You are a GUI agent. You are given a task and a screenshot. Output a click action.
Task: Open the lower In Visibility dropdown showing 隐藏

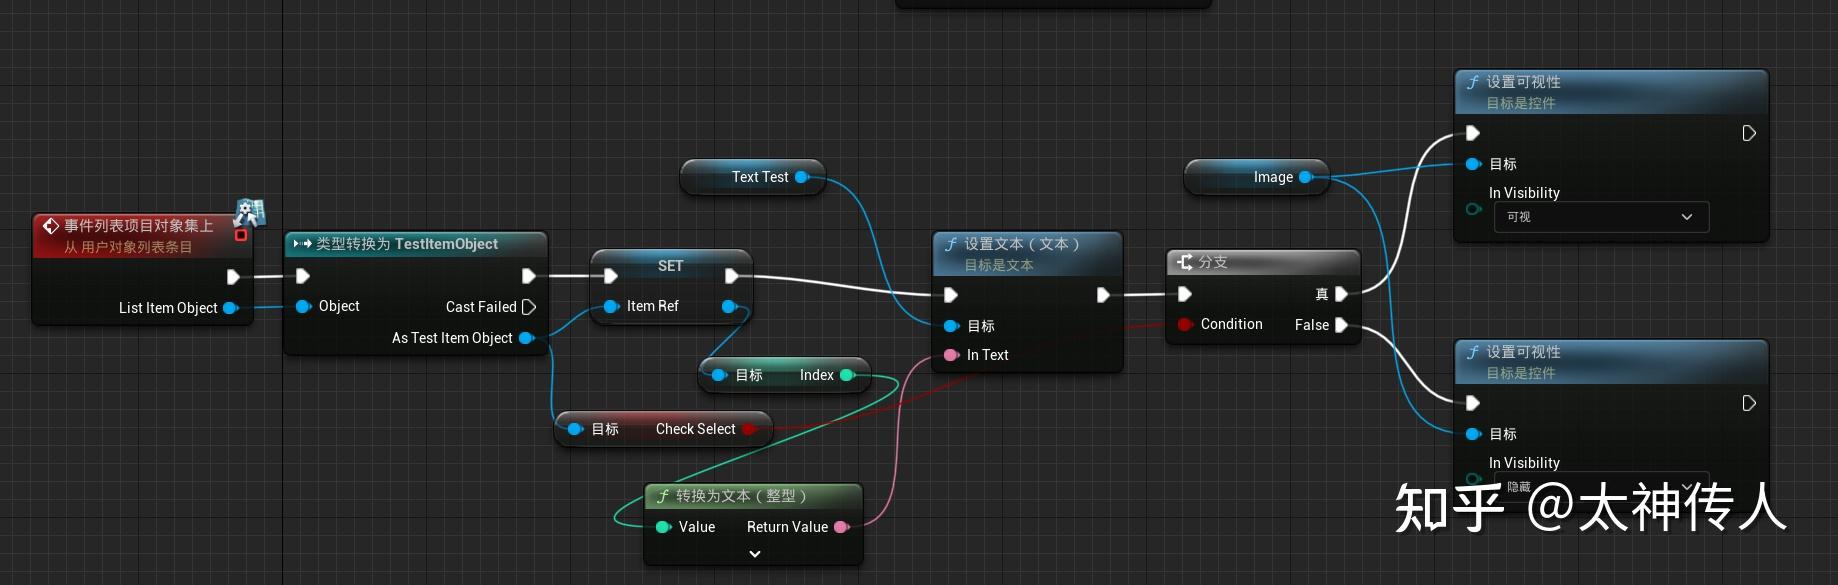1601,486
